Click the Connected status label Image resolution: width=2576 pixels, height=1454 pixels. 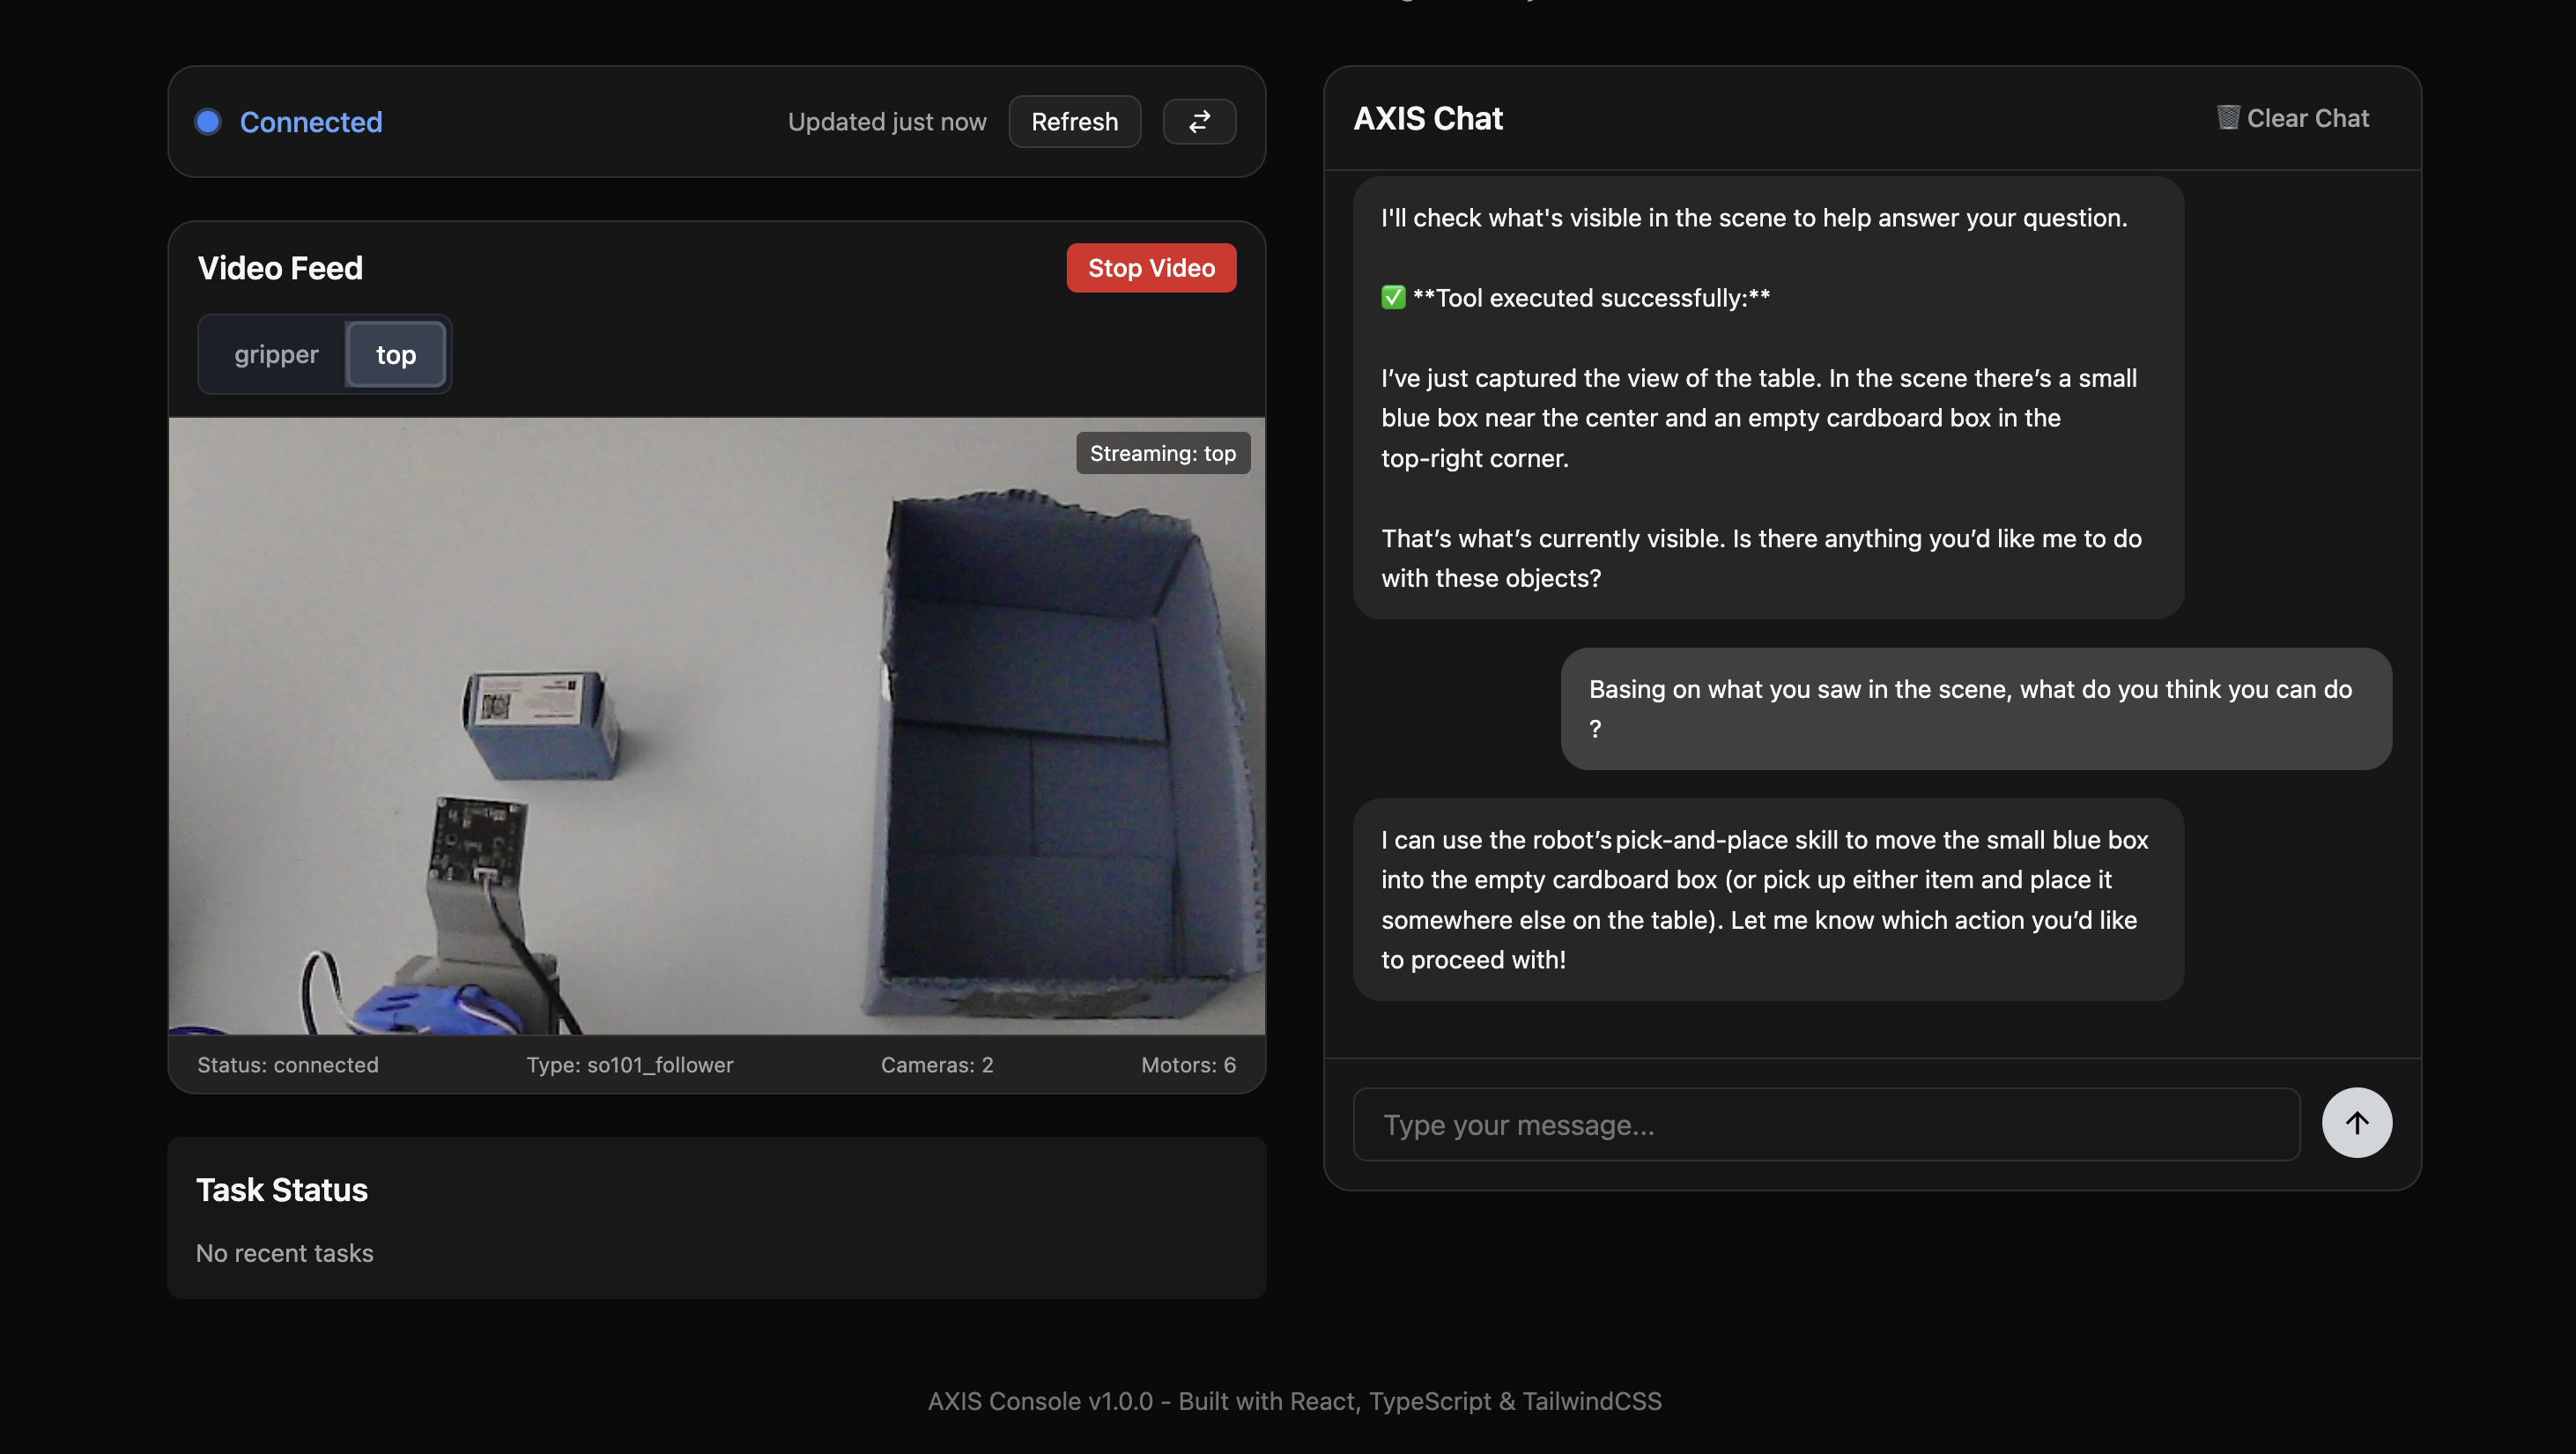(x=311, y=122)
